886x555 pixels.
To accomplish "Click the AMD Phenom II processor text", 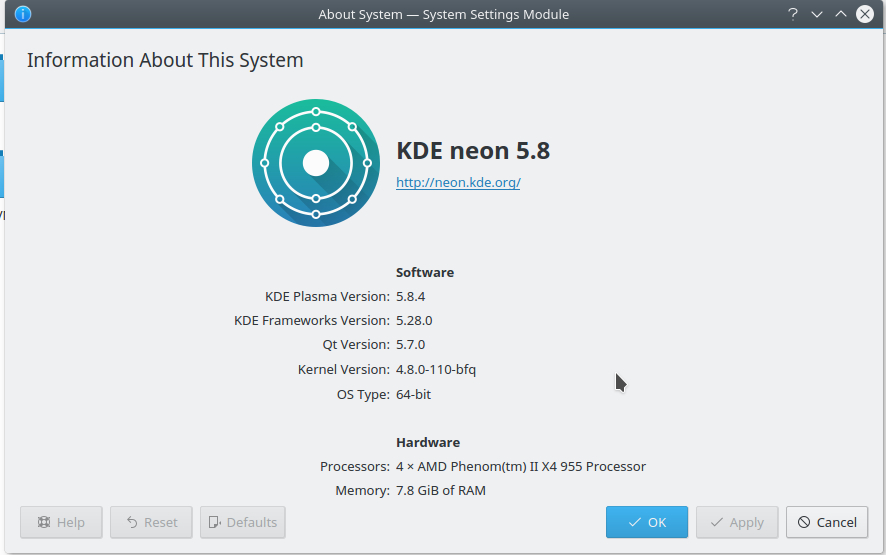I will coord(521,466).
